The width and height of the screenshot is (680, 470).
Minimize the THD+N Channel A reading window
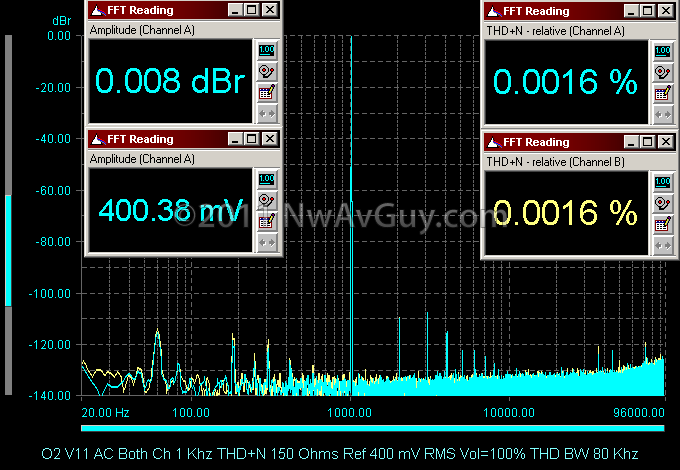point(631,11)
